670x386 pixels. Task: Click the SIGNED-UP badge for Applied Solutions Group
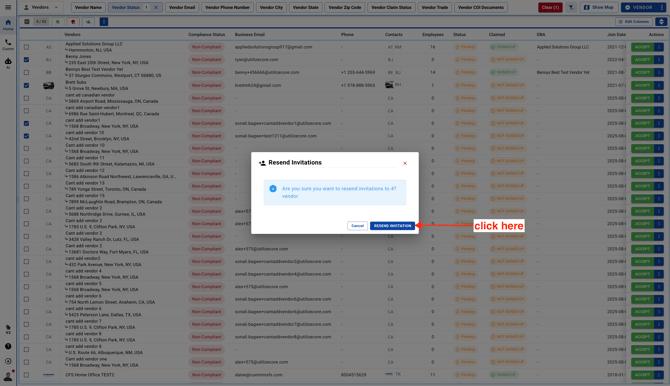point(503,47)
